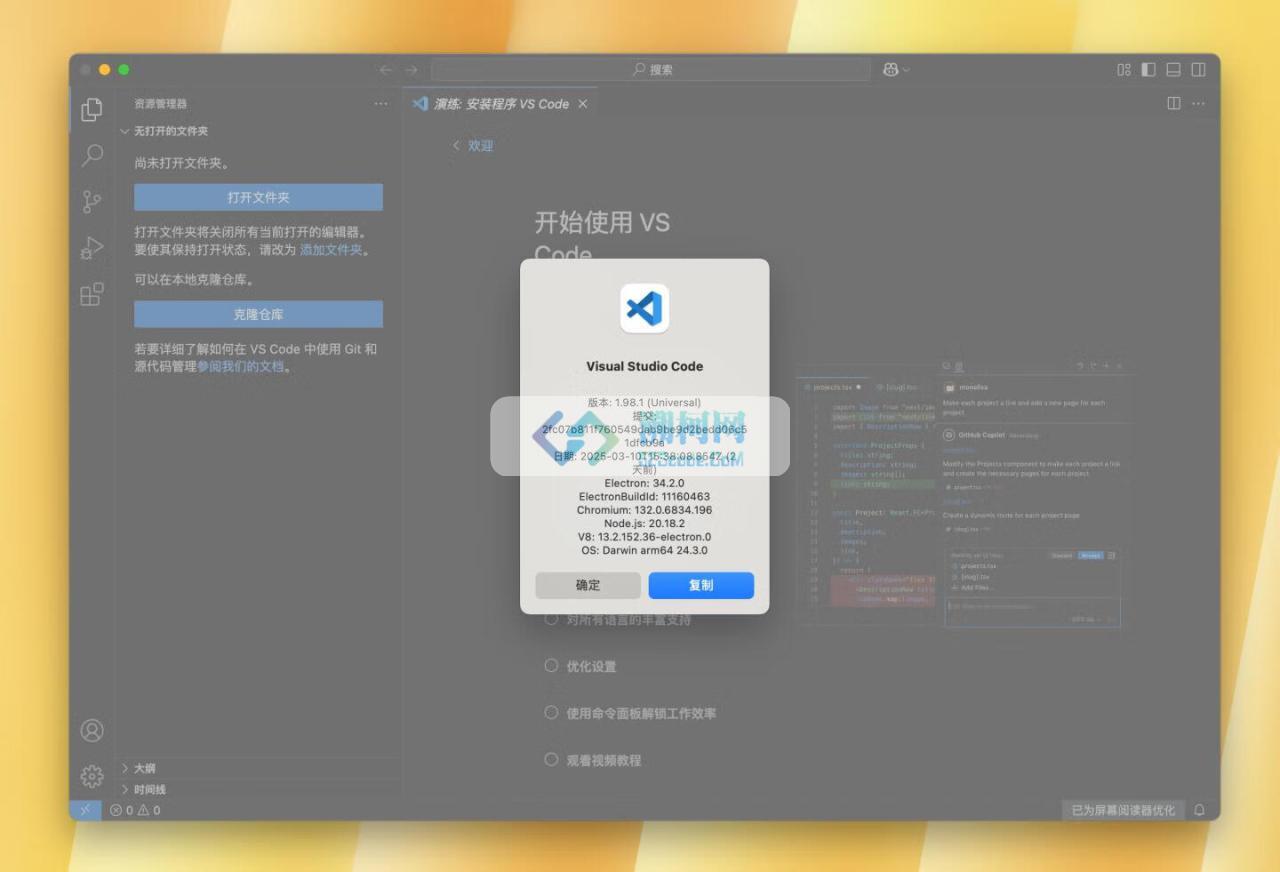Click errors and warnings count in status bar
The width and height of the screenshot is (1280, 872).
point(135,810)
